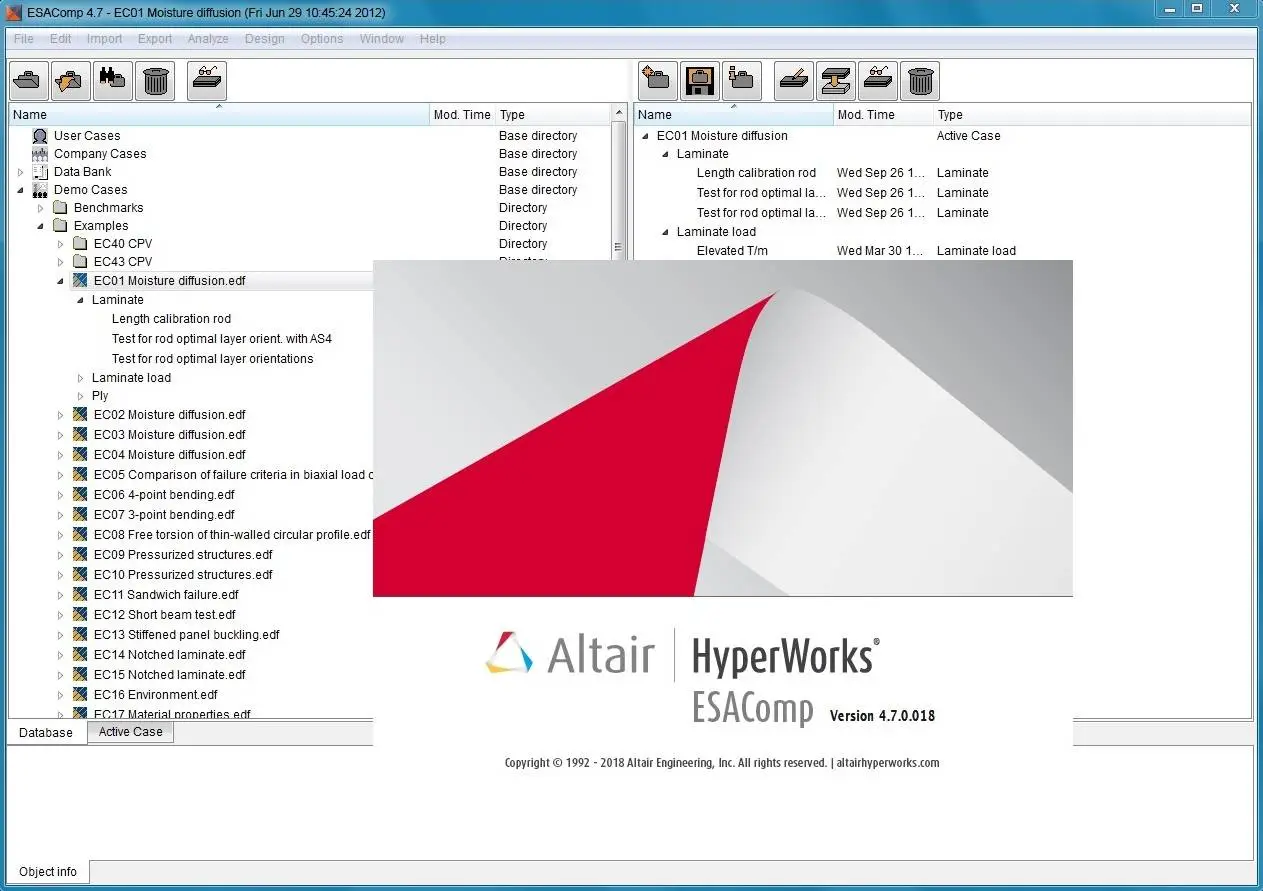Viewport: 1263px width, 891px height.
Task: Select Length calibration rod in active case
Action: [756, 173]
